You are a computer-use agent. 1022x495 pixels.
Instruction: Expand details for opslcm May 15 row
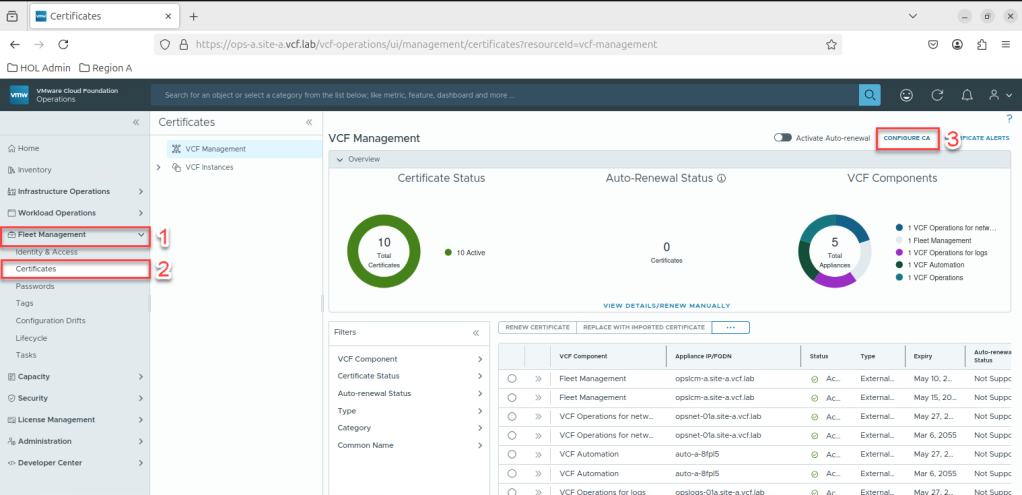click(x=538, y=397)
